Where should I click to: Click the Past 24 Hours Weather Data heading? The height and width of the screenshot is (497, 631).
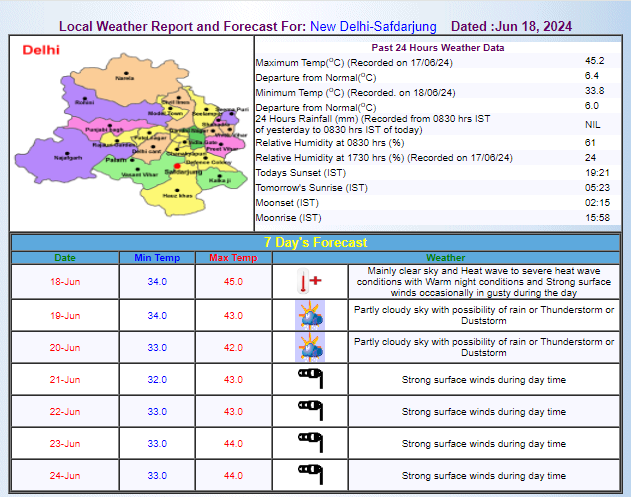click(438, 47)
